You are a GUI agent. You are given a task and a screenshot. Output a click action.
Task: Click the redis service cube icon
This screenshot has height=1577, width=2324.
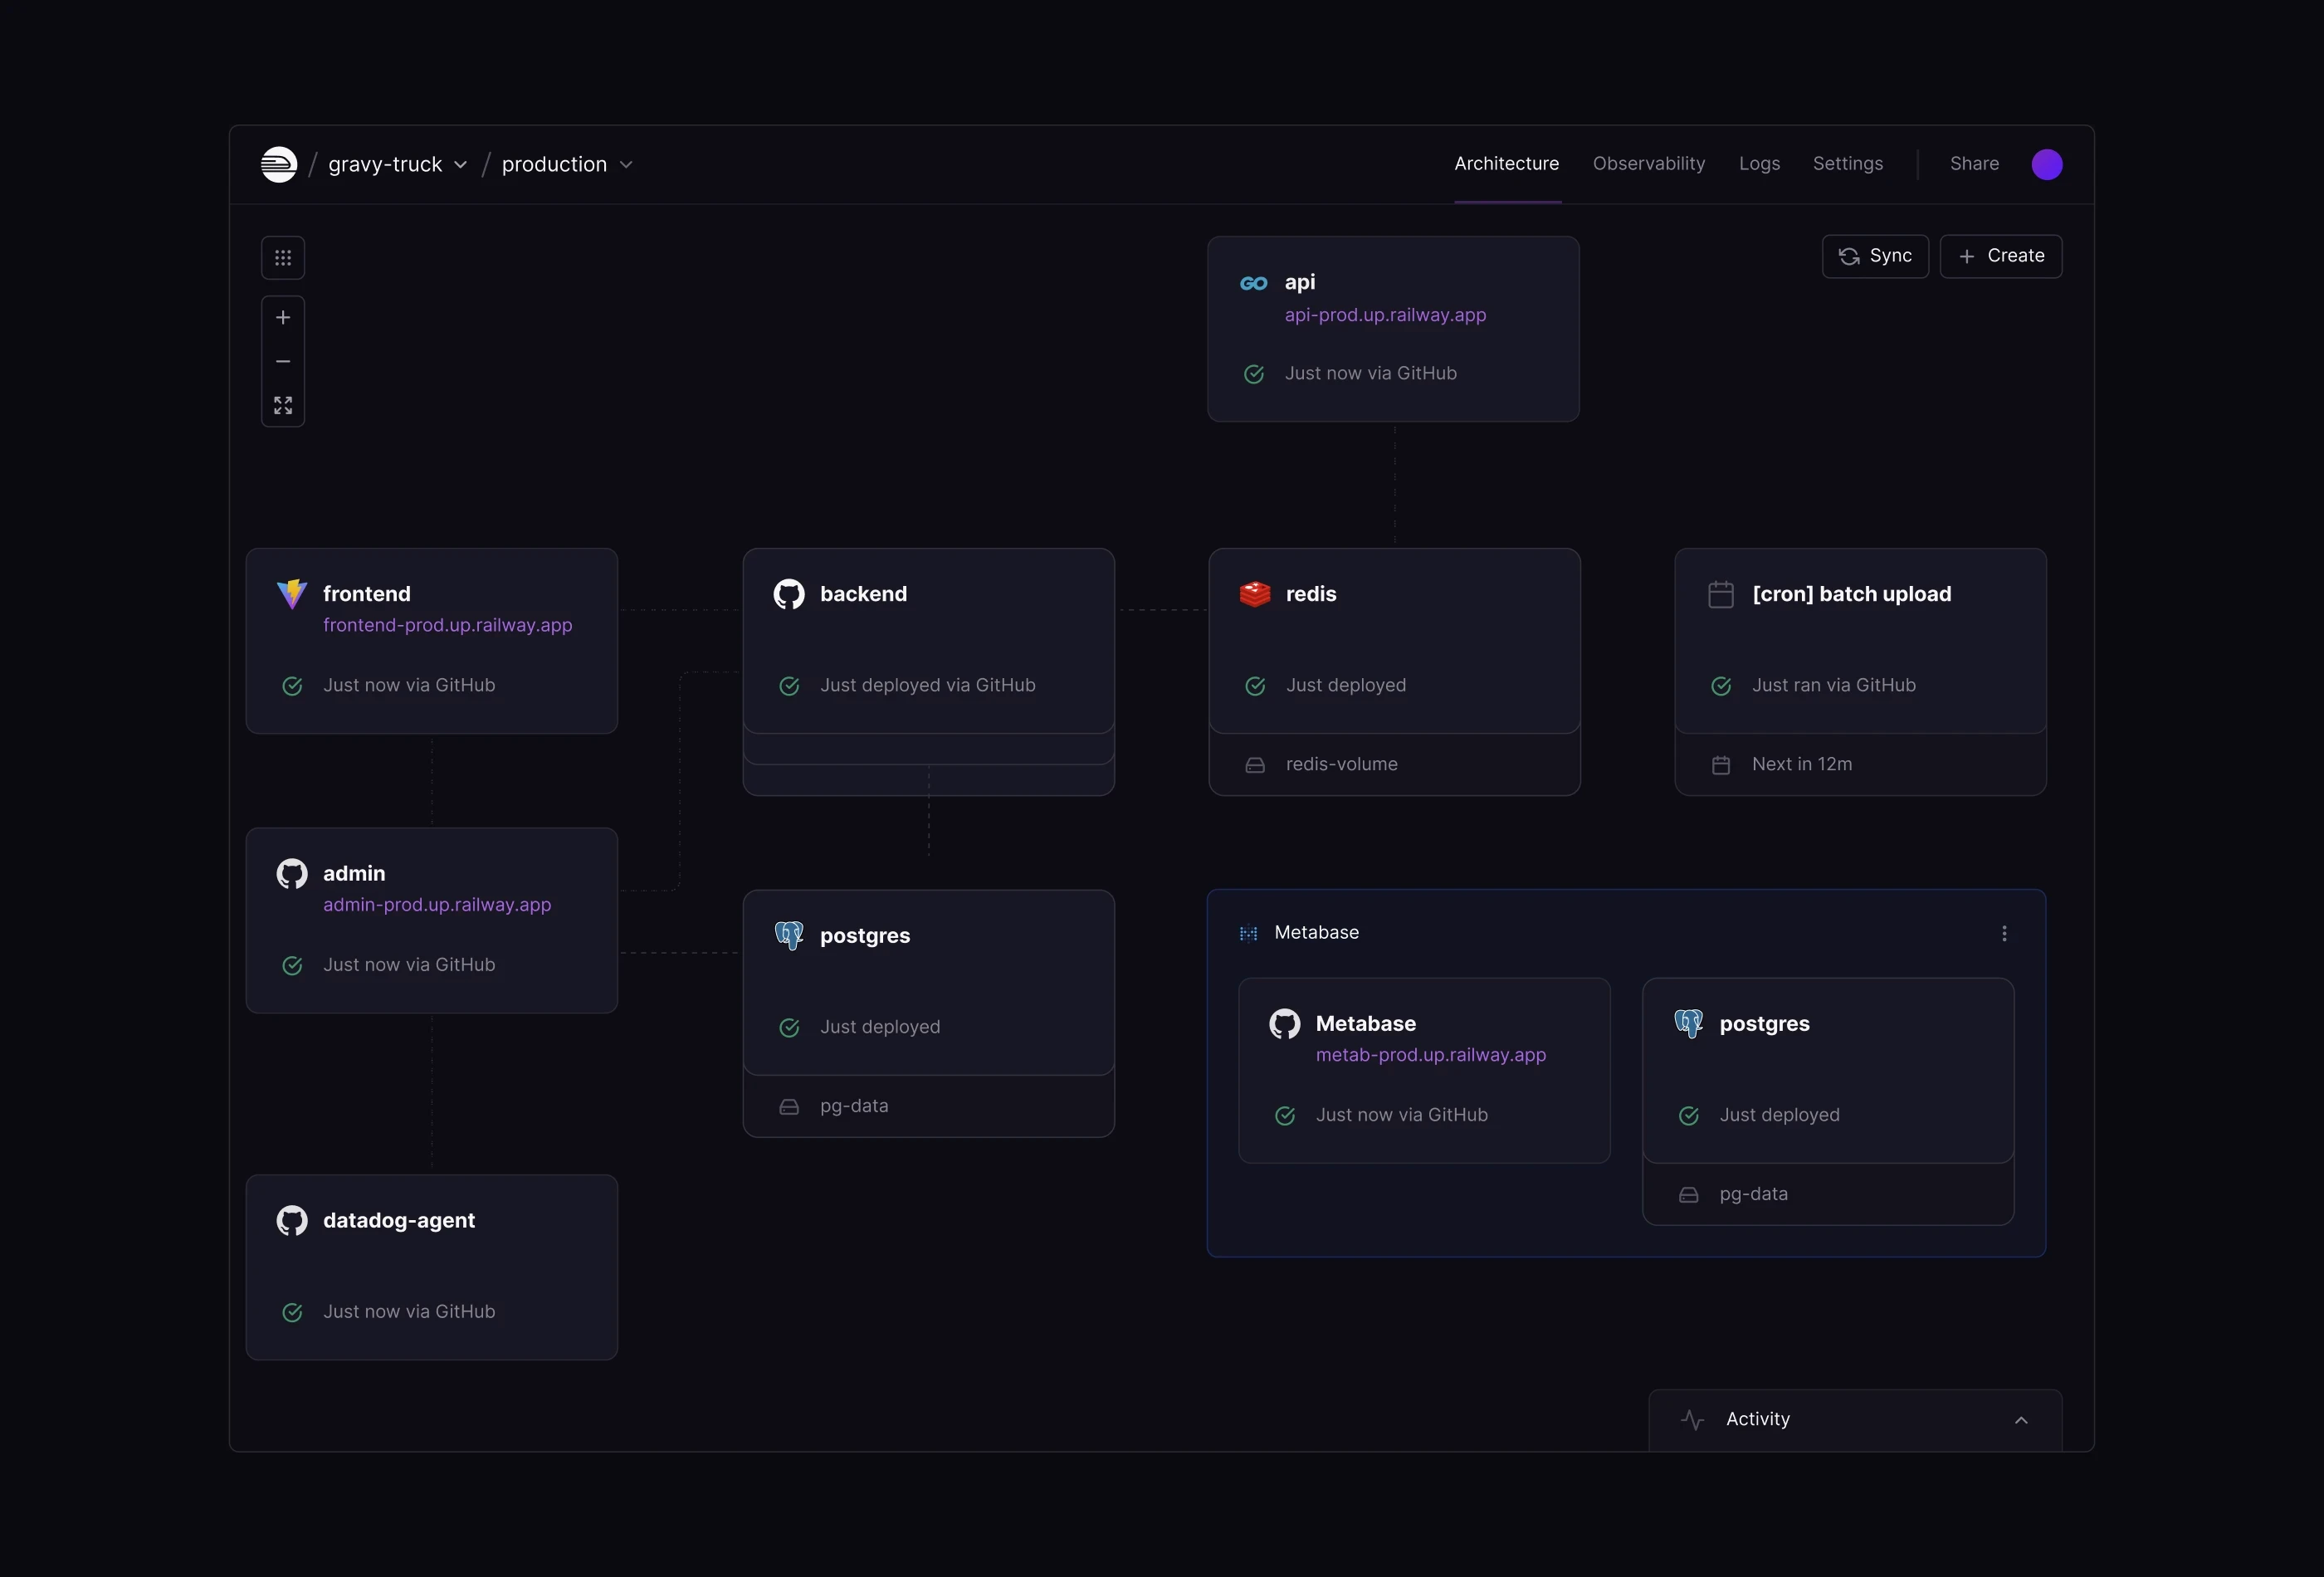tap(1255, 594)
